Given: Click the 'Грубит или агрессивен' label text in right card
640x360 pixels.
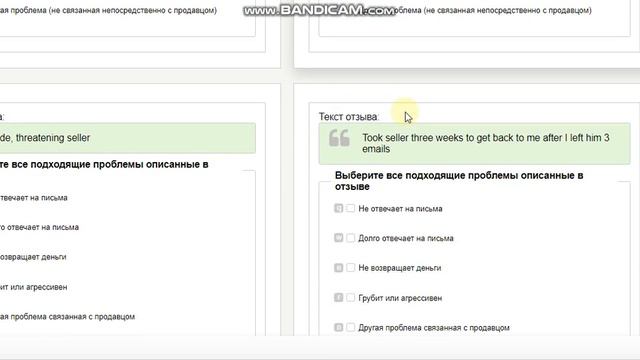Looking at the screenshot, I should 400,298.
